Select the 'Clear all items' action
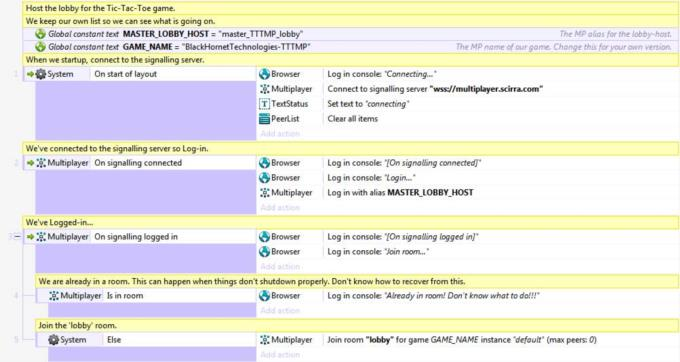The width and height of the screenshot is (680, 362). coord(353,118)
